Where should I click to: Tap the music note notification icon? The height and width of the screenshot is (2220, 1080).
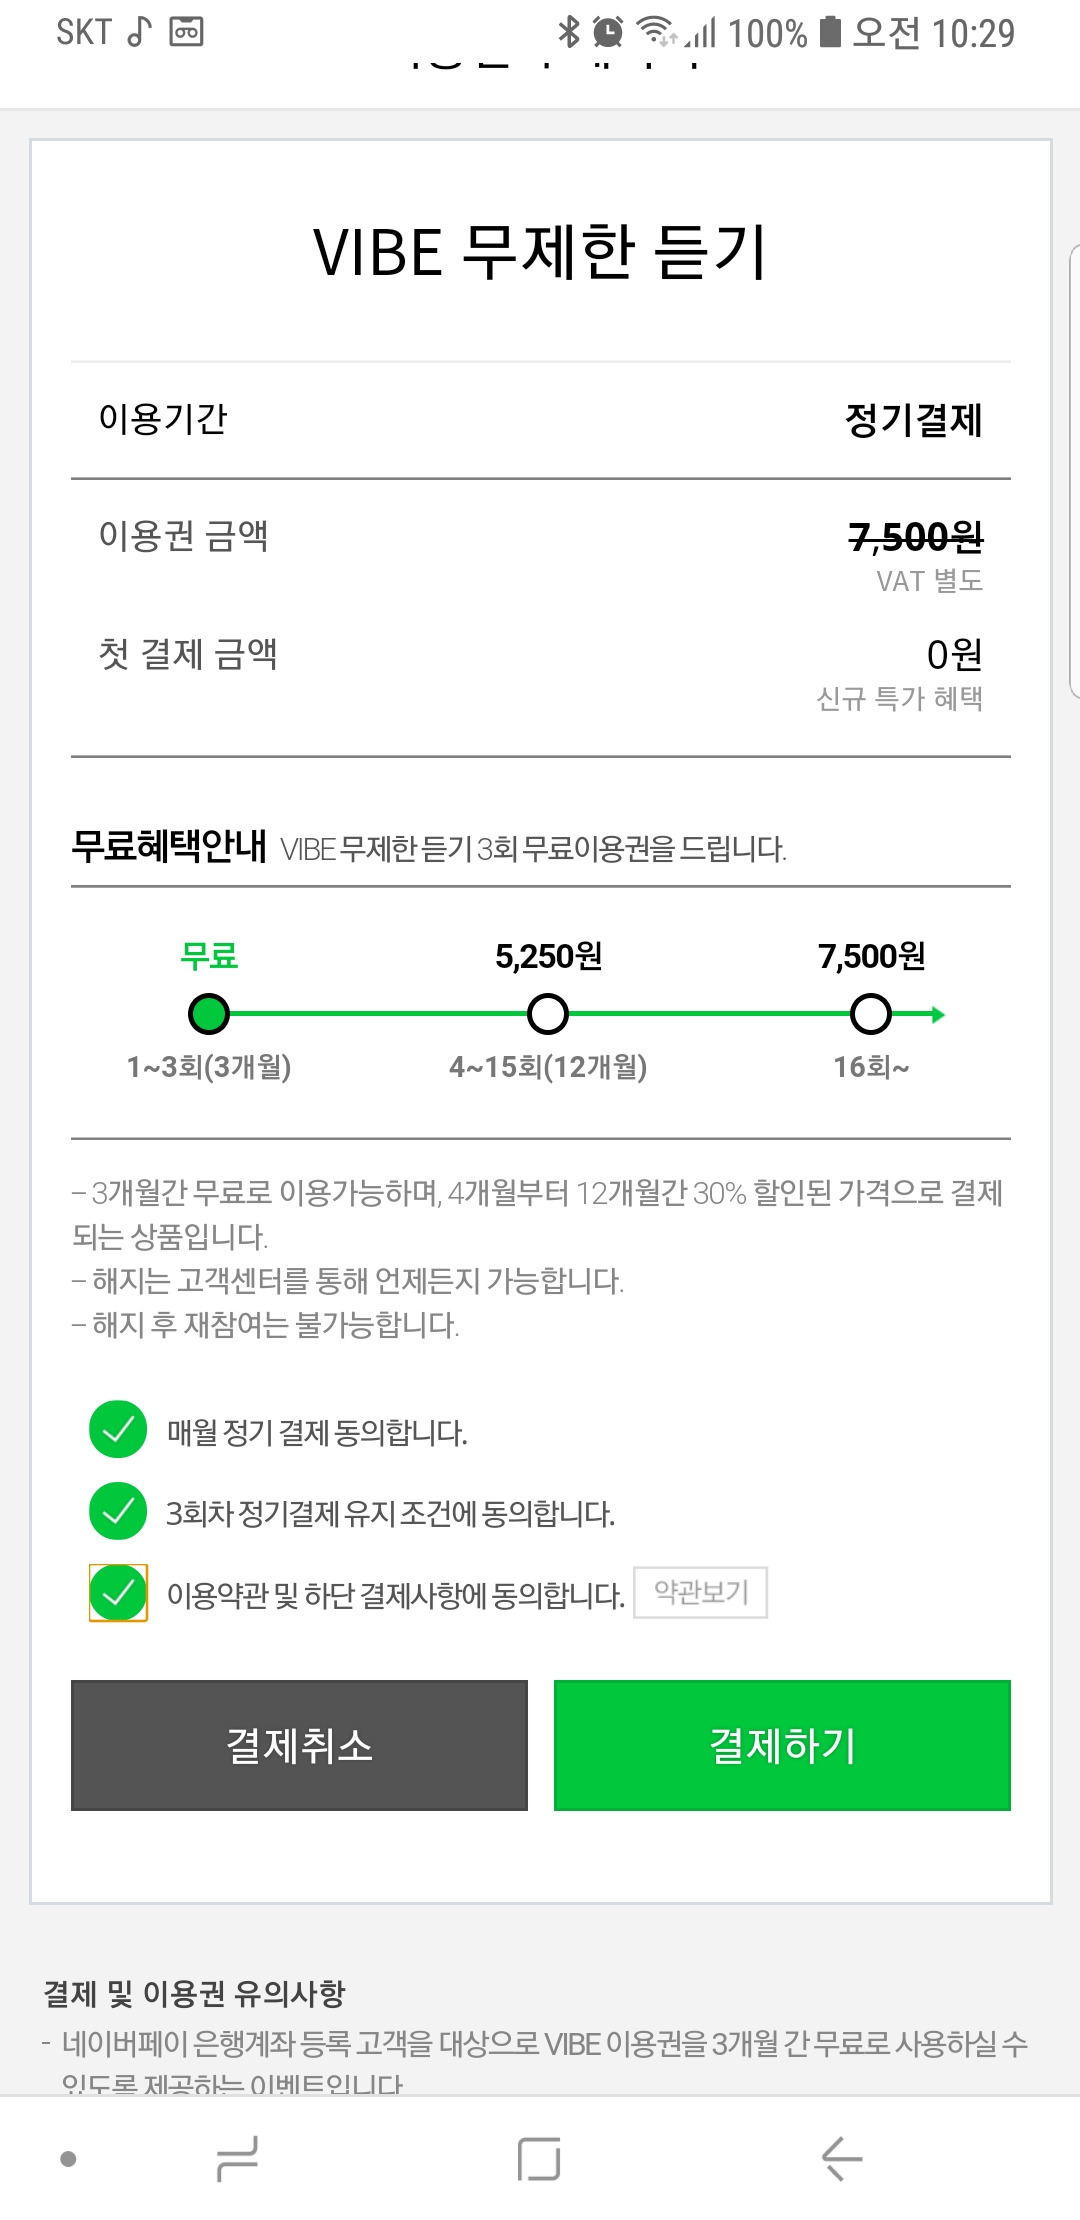(x=139, y=32)
